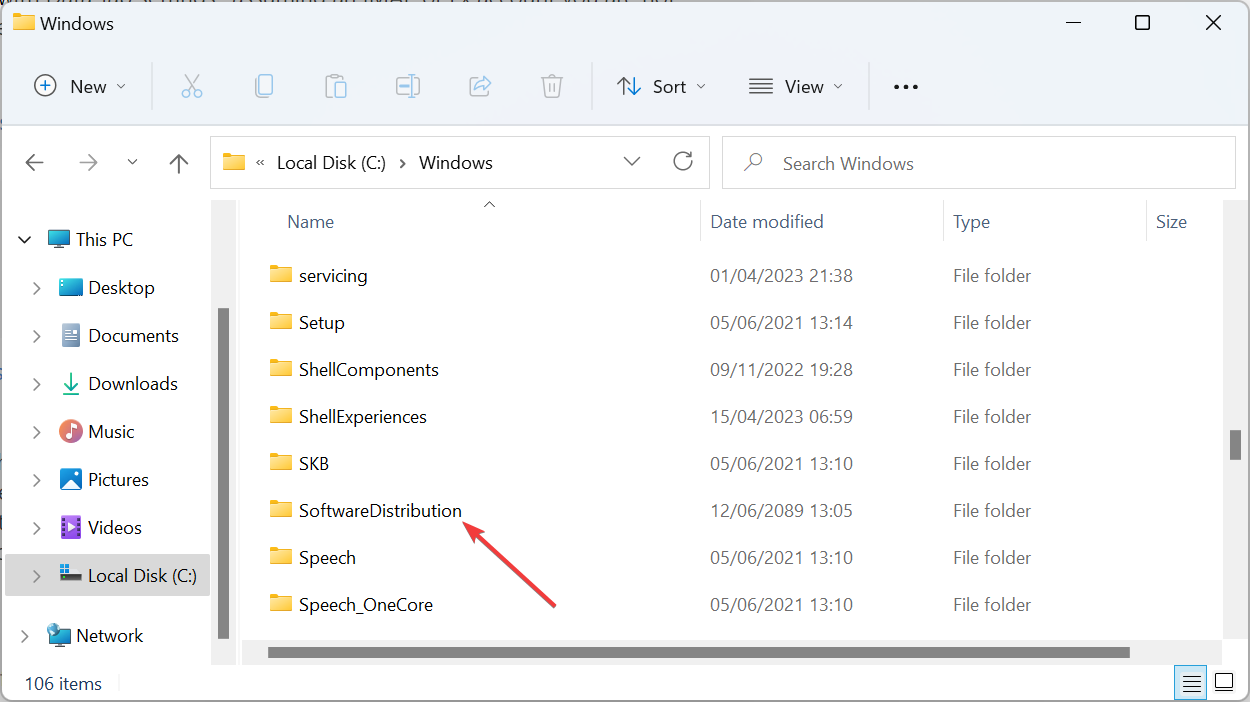Click the Share icon in toolbar
The width and height of the screenshot is (1250, 702).
pos(480,87)
